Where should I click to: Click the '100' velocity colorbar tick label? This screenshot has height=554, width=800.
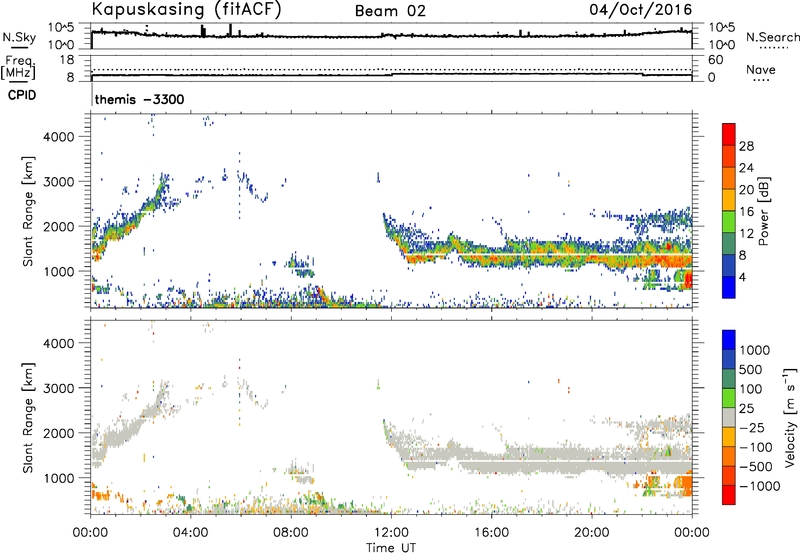[x=751, y=389]
